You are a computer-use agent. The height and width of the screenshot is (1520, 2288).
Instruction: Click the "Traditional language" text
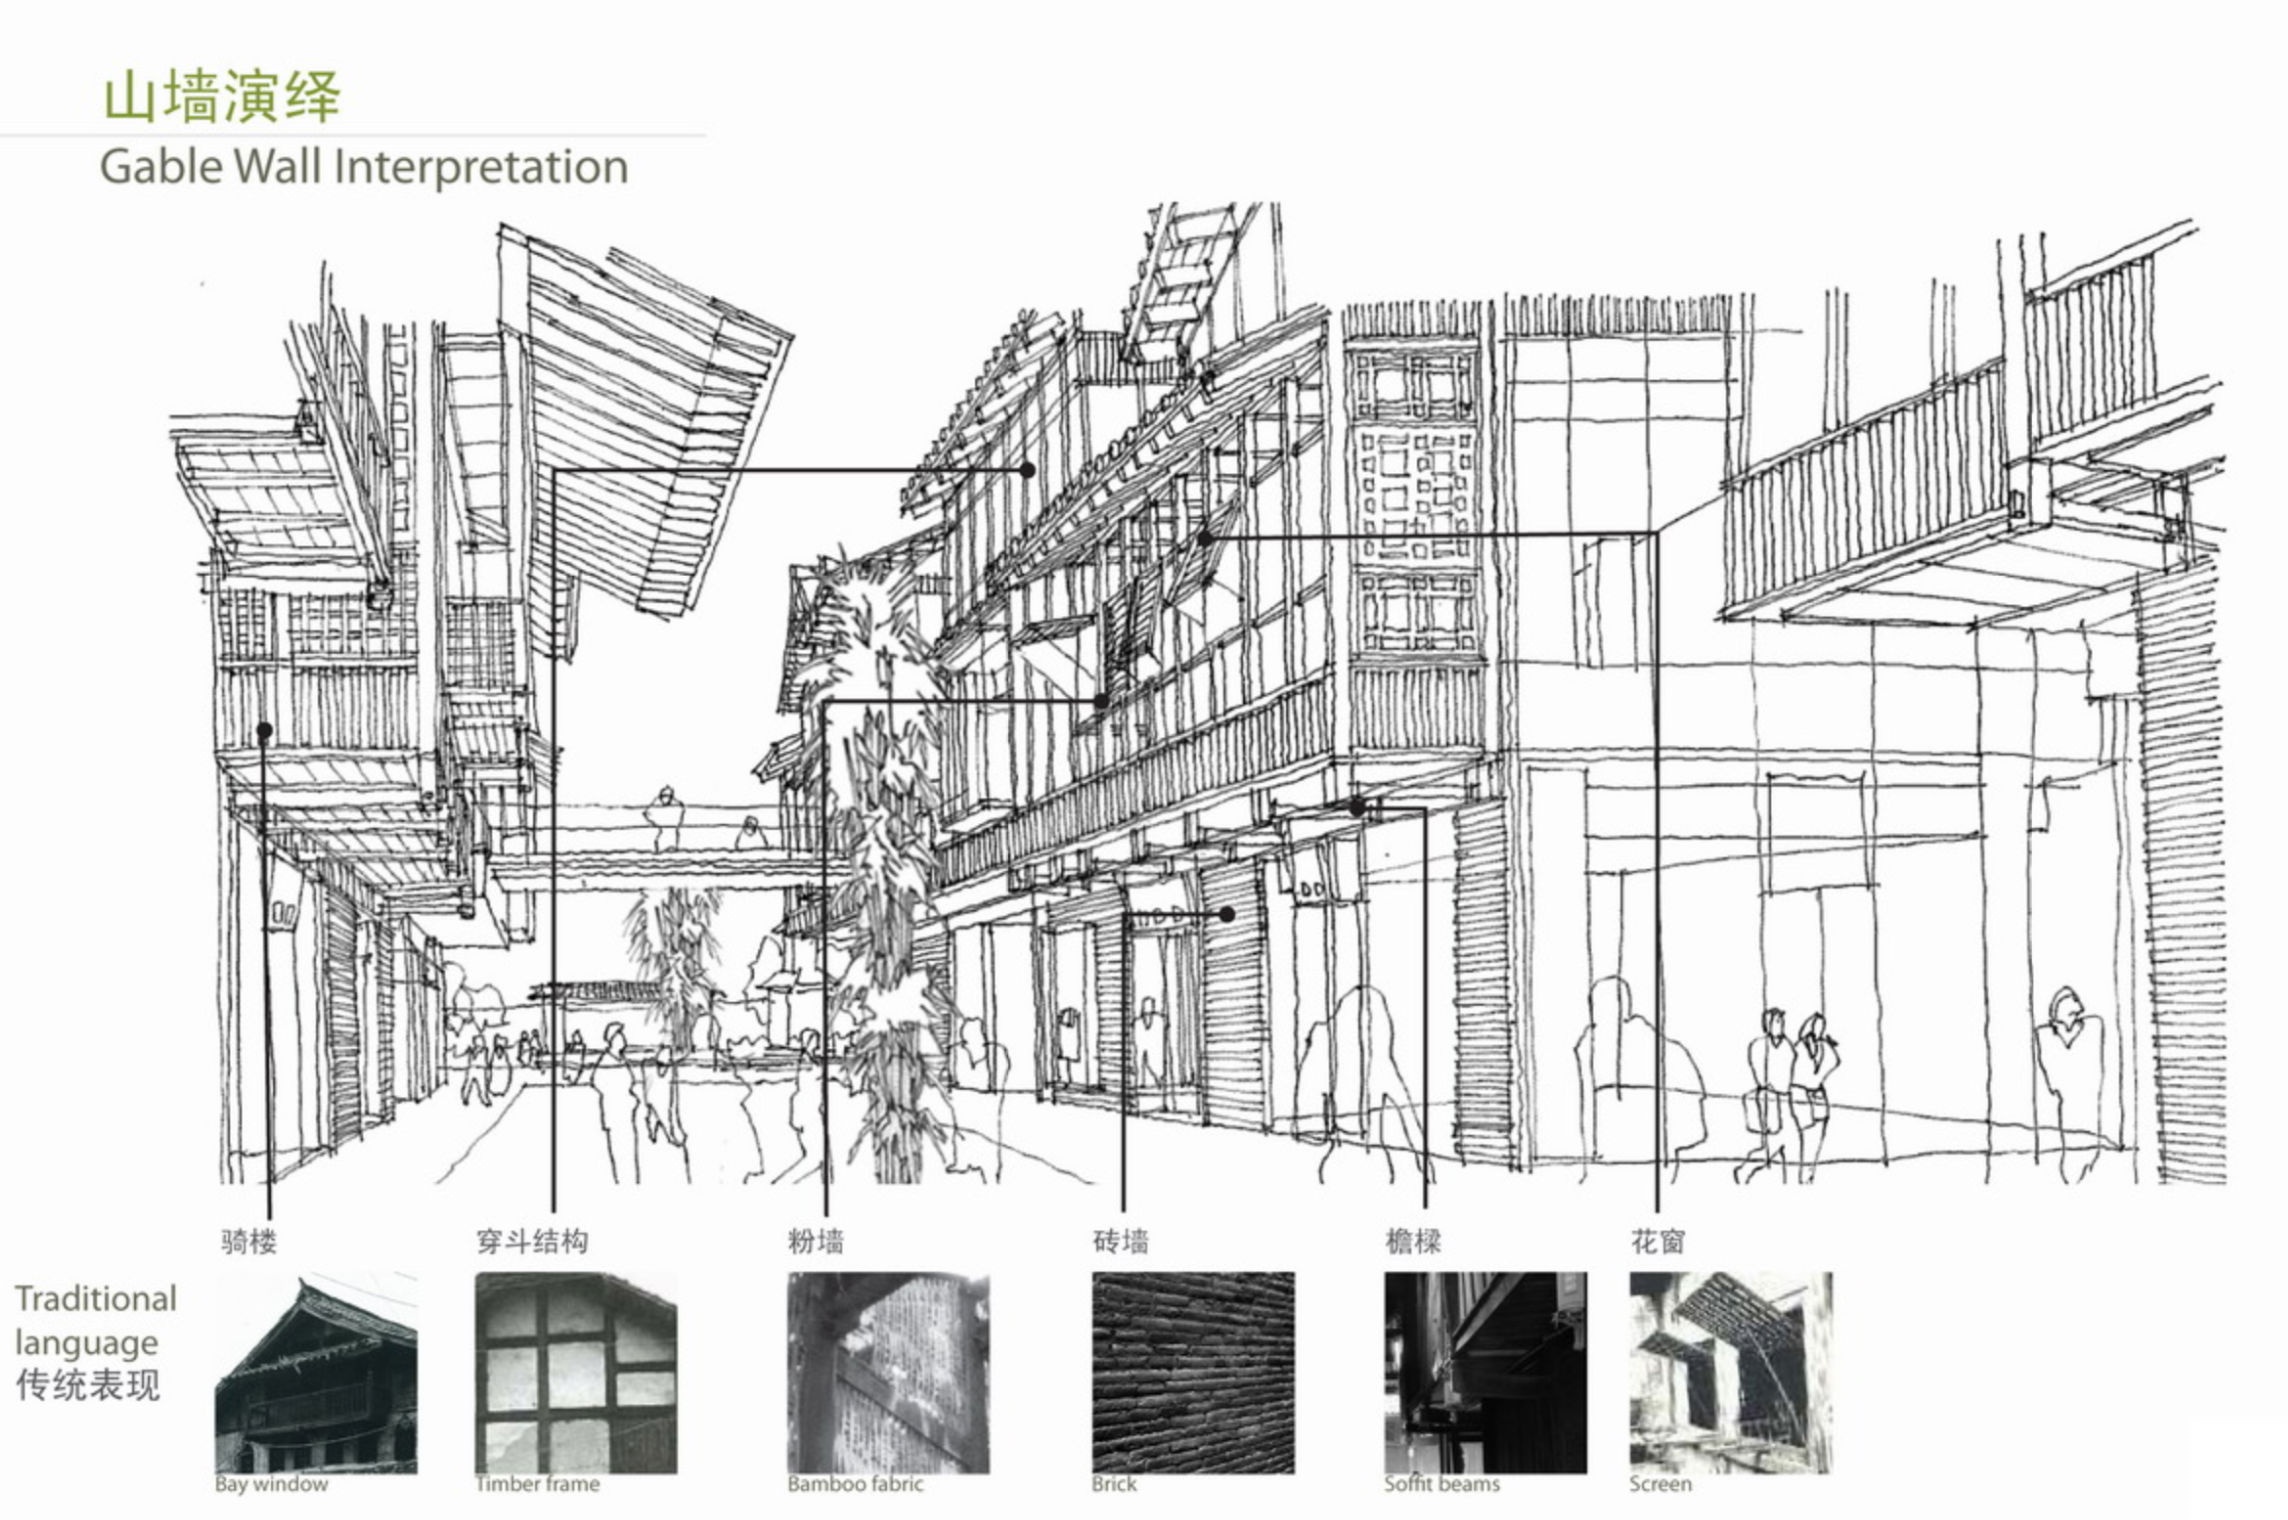[x=96, y=1321]
